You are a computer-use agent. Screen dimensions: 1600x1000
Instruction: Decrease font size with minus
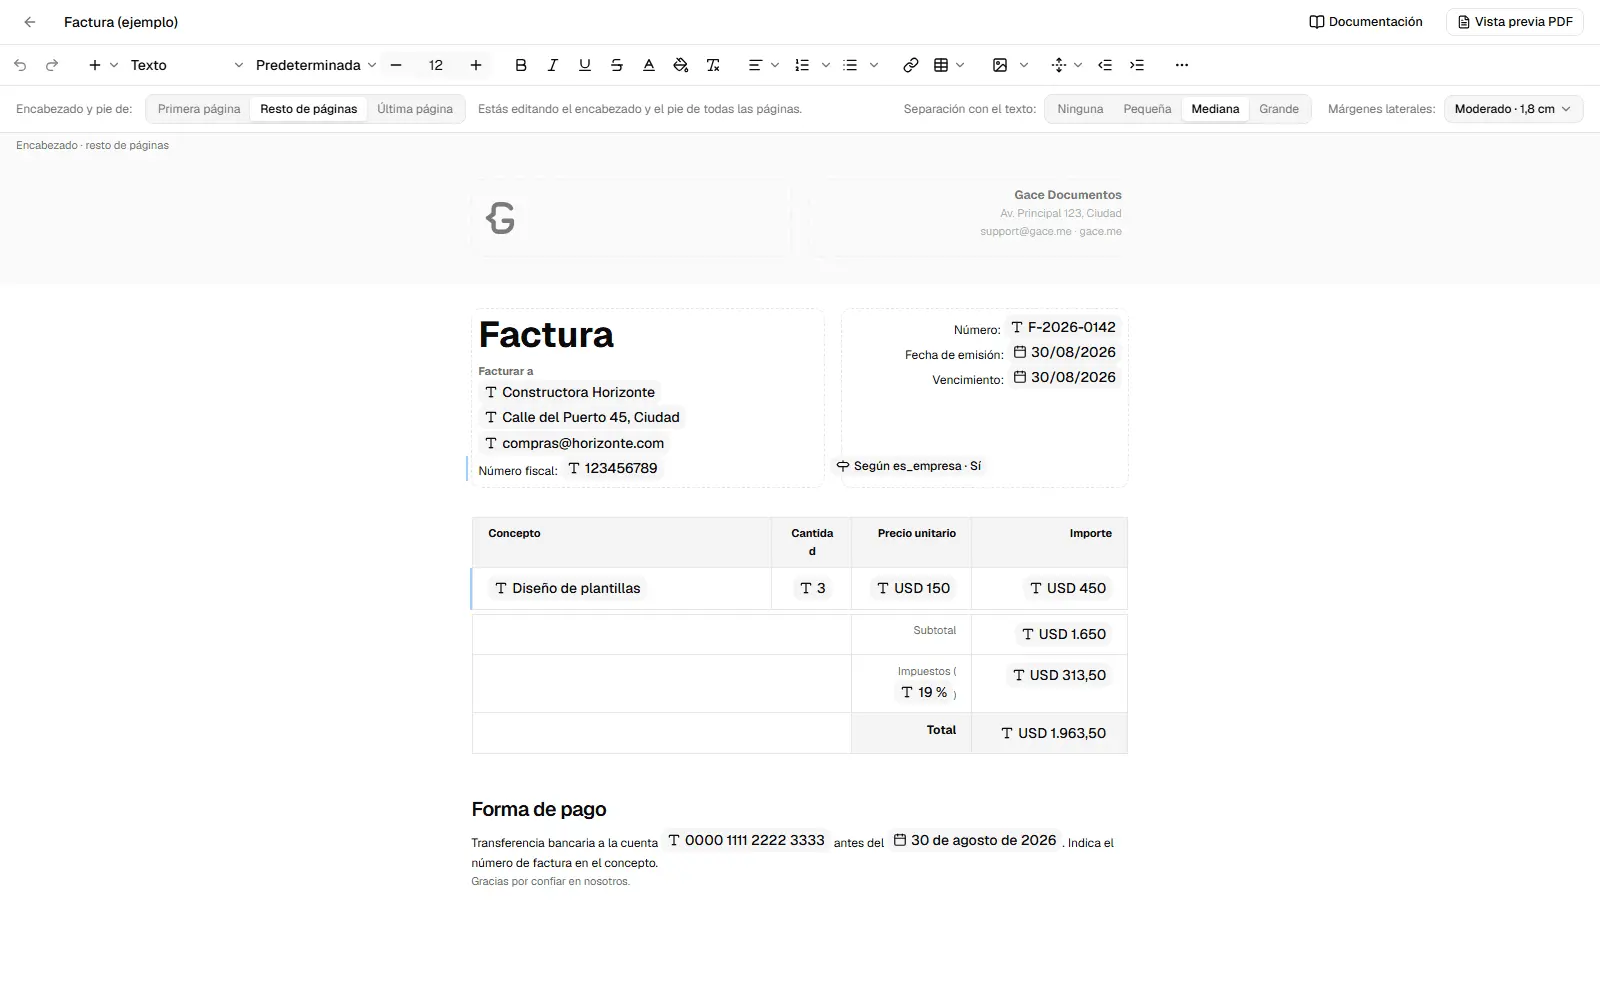pos(396,65)
